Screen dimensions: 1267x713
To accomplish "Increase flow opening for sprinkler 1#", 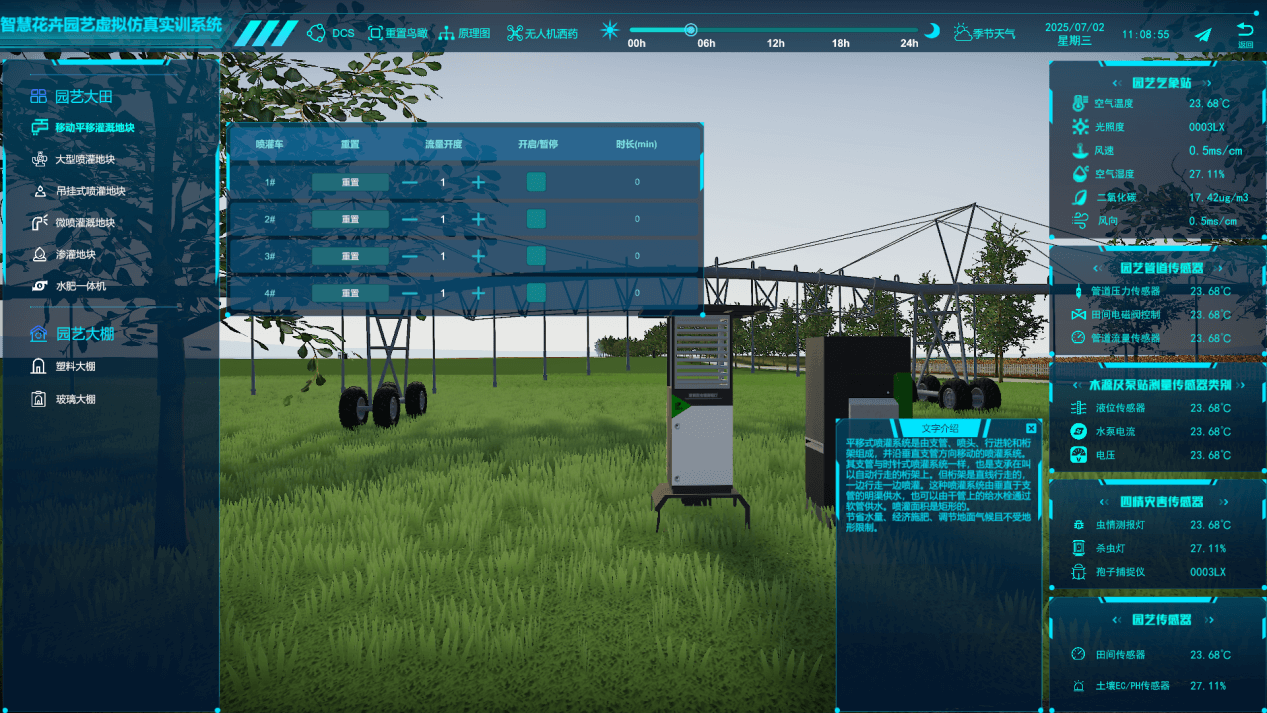I will pyautogui.click(x=478, y=182).
